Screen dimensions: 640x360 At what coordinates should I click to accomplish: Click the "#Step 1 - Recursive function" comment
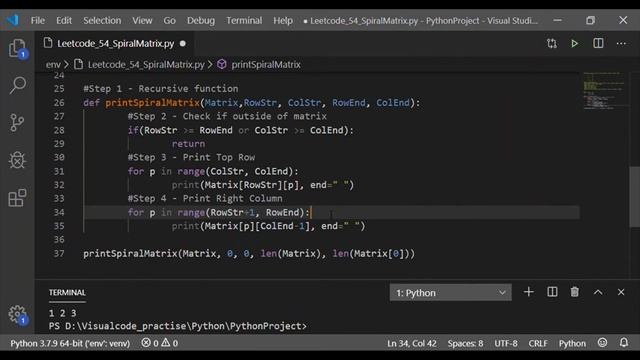161,89
